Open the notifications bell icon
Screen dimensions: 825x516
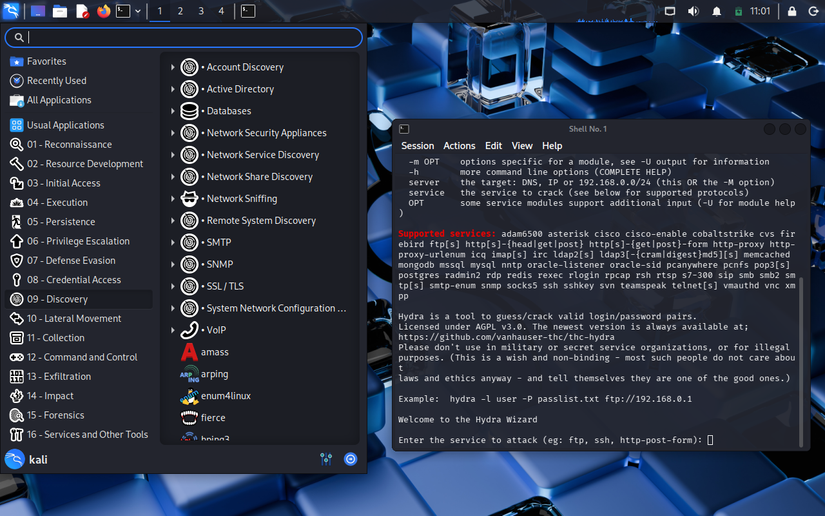click(x=716, y=11)
